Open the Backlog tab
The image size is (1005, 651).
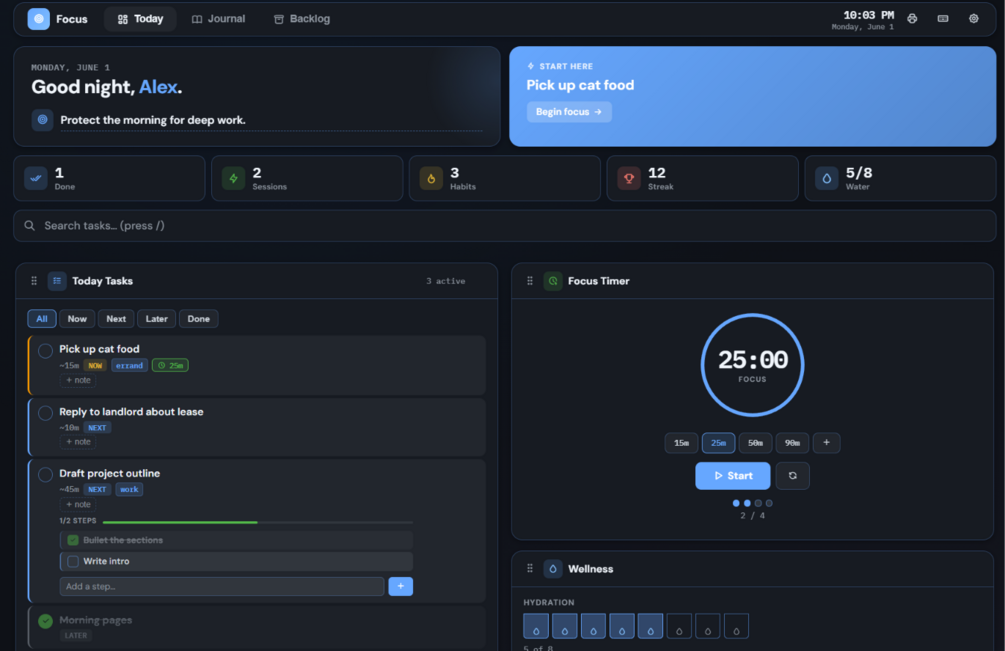[302, 19]
